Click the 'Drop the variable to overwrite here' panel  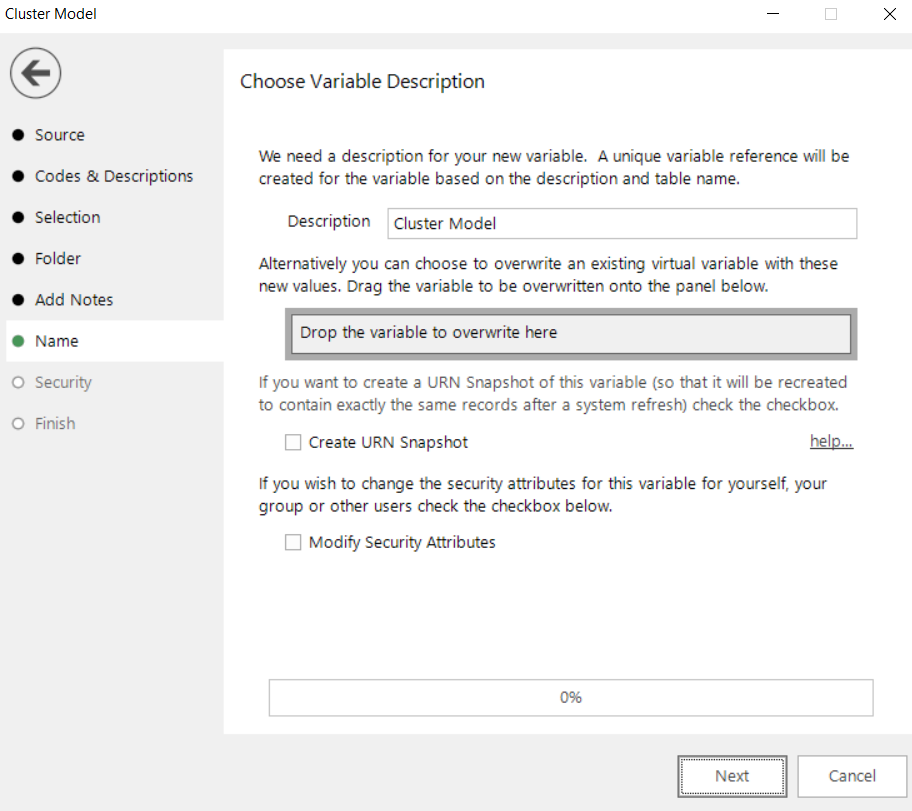[x=571, y=333]
